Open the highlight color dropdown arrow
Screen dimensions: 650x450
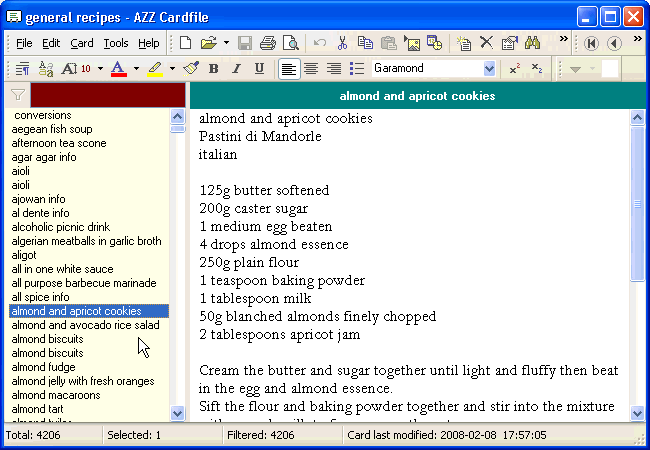coord(172,68)
